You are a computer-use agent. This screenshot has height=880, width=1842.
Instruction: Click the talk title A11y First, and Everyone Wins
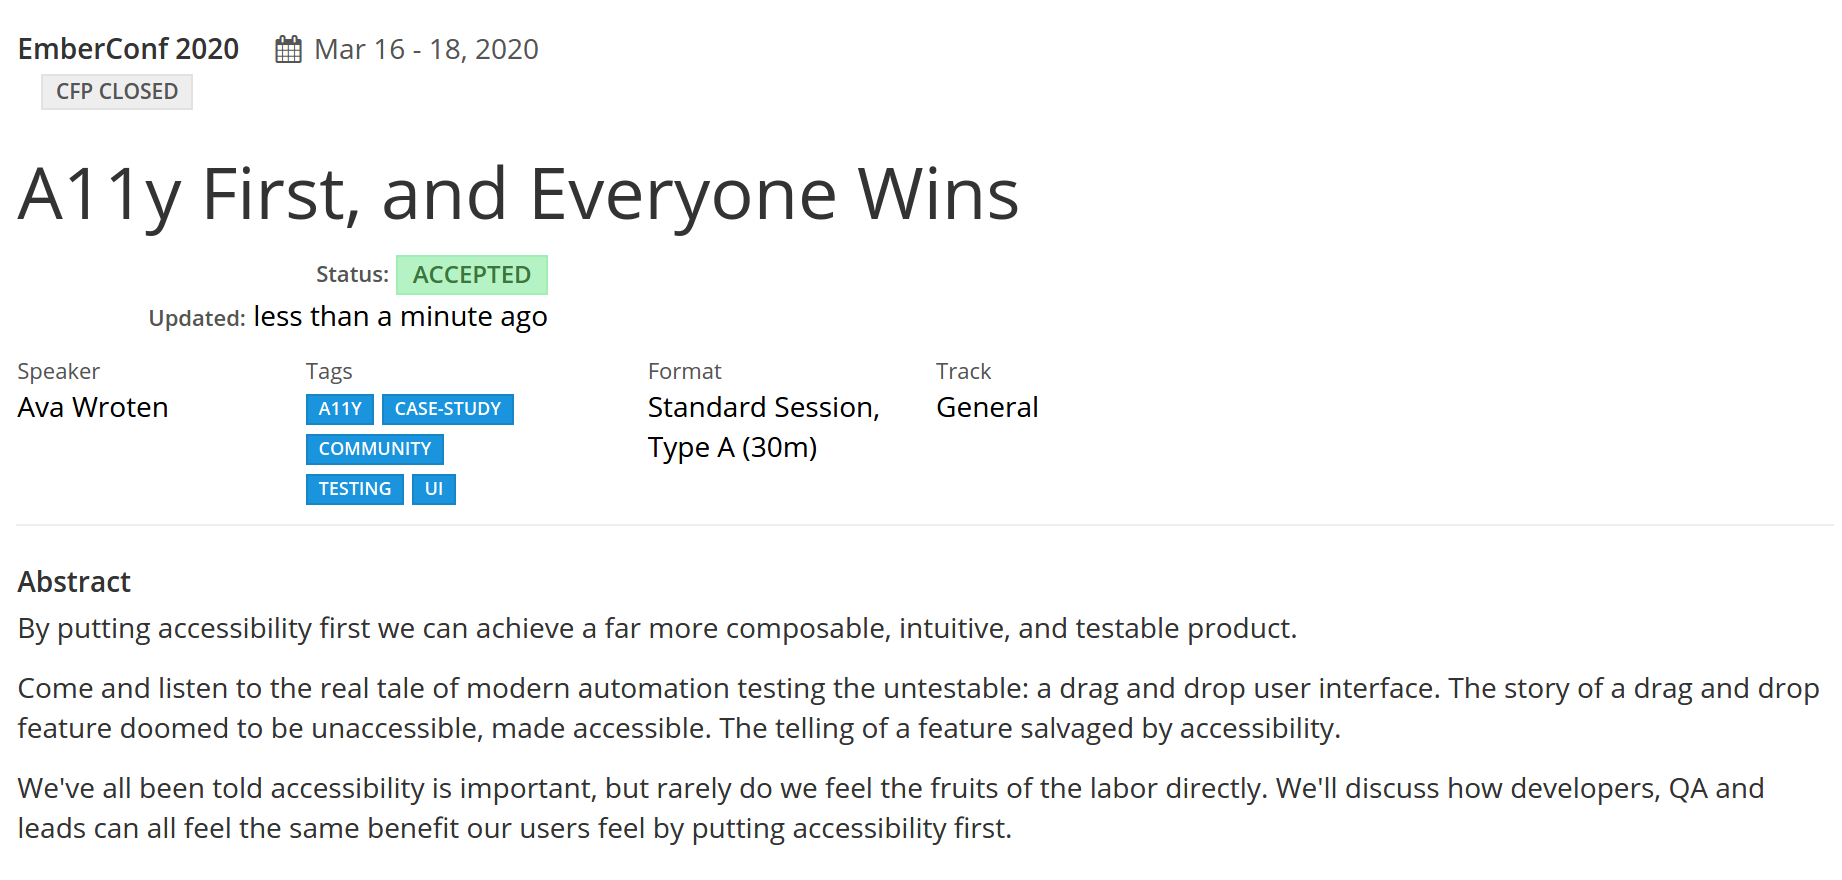(x=518, y=194)
